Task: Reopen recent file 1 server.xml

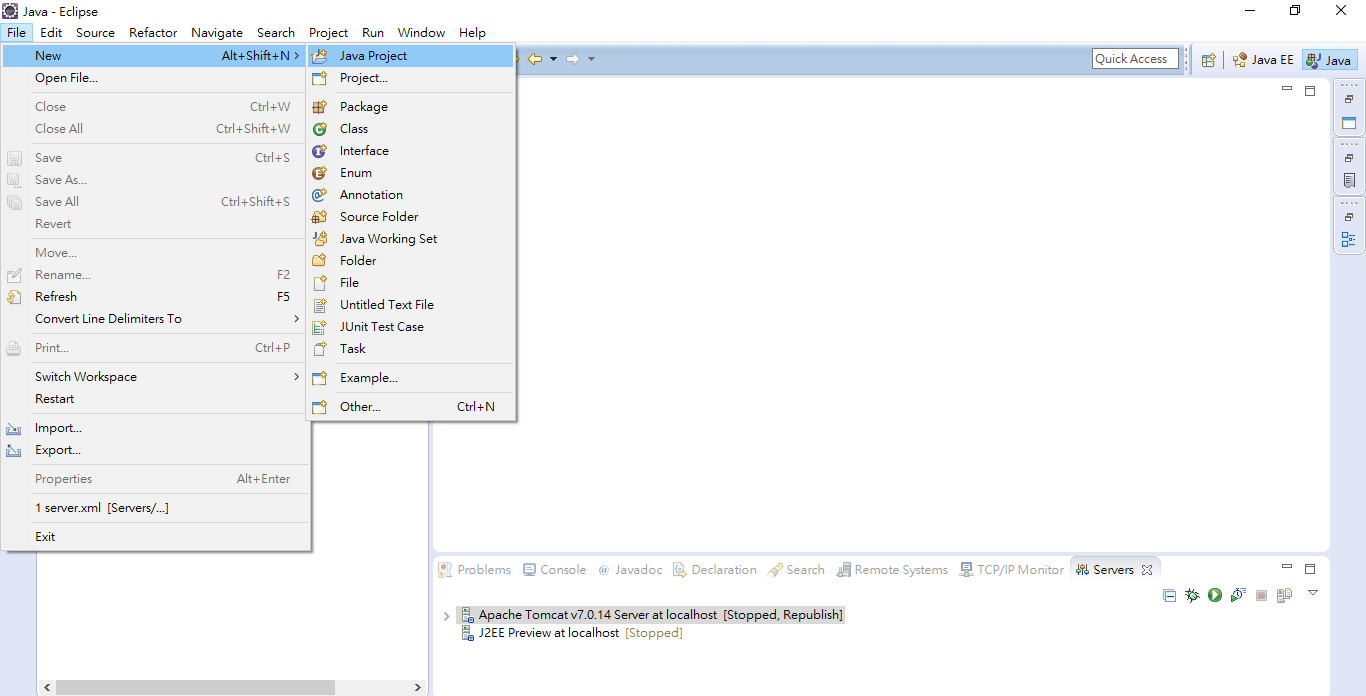Action: click(156, 508)
